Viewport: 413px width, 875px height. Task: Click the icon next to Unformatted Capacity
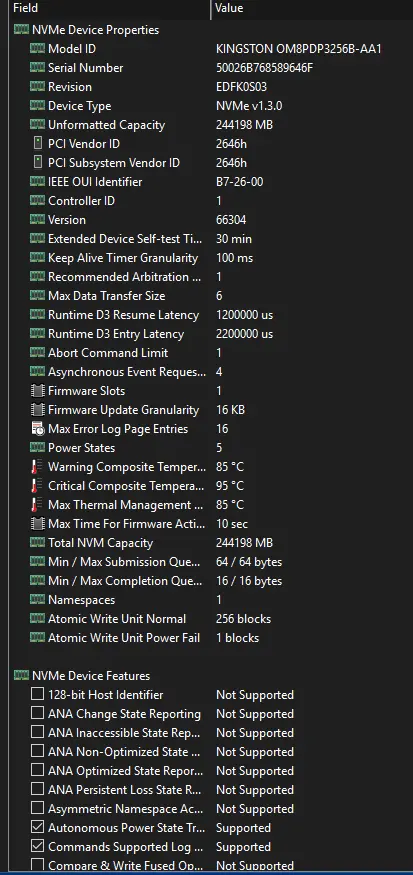pos(37,124)
